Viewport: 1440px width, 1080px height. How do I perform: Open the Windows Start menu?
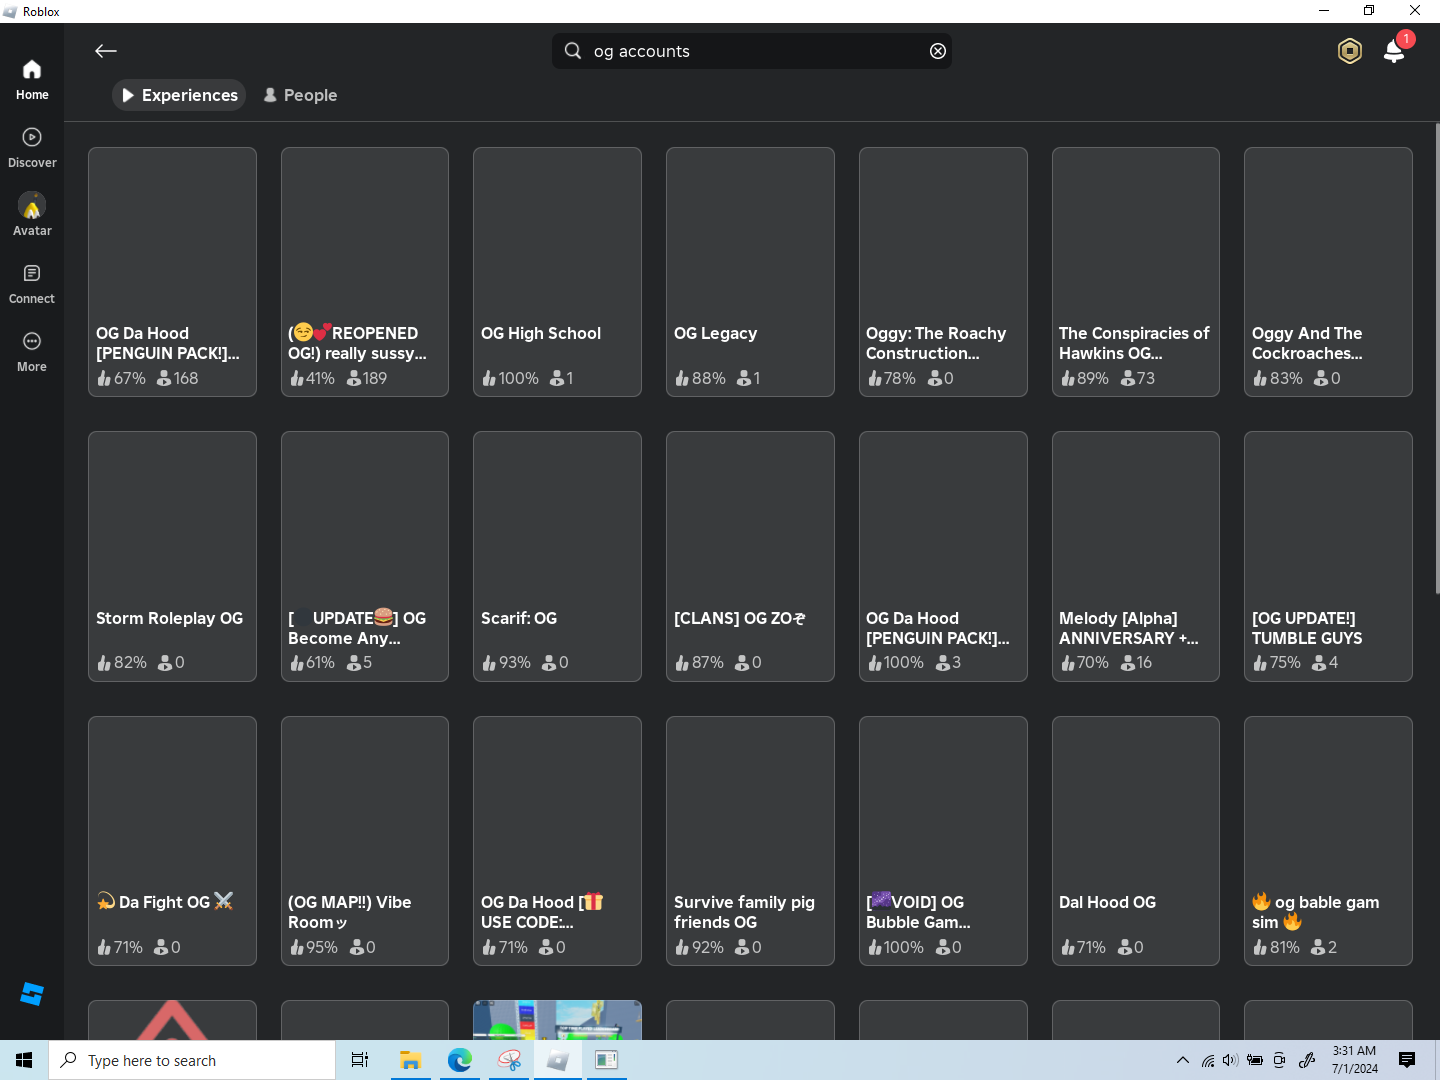pos(24,1060)
